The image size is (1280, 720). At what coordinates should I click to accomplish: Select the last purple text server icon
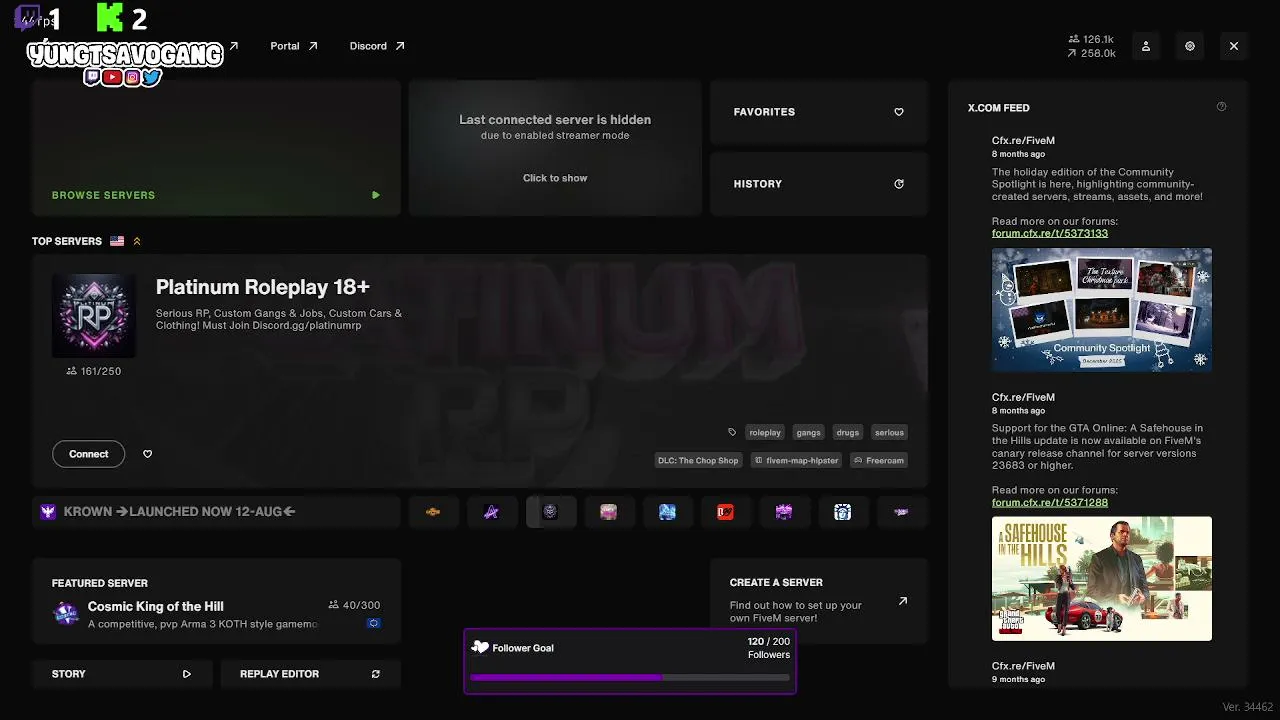point(902,512)
